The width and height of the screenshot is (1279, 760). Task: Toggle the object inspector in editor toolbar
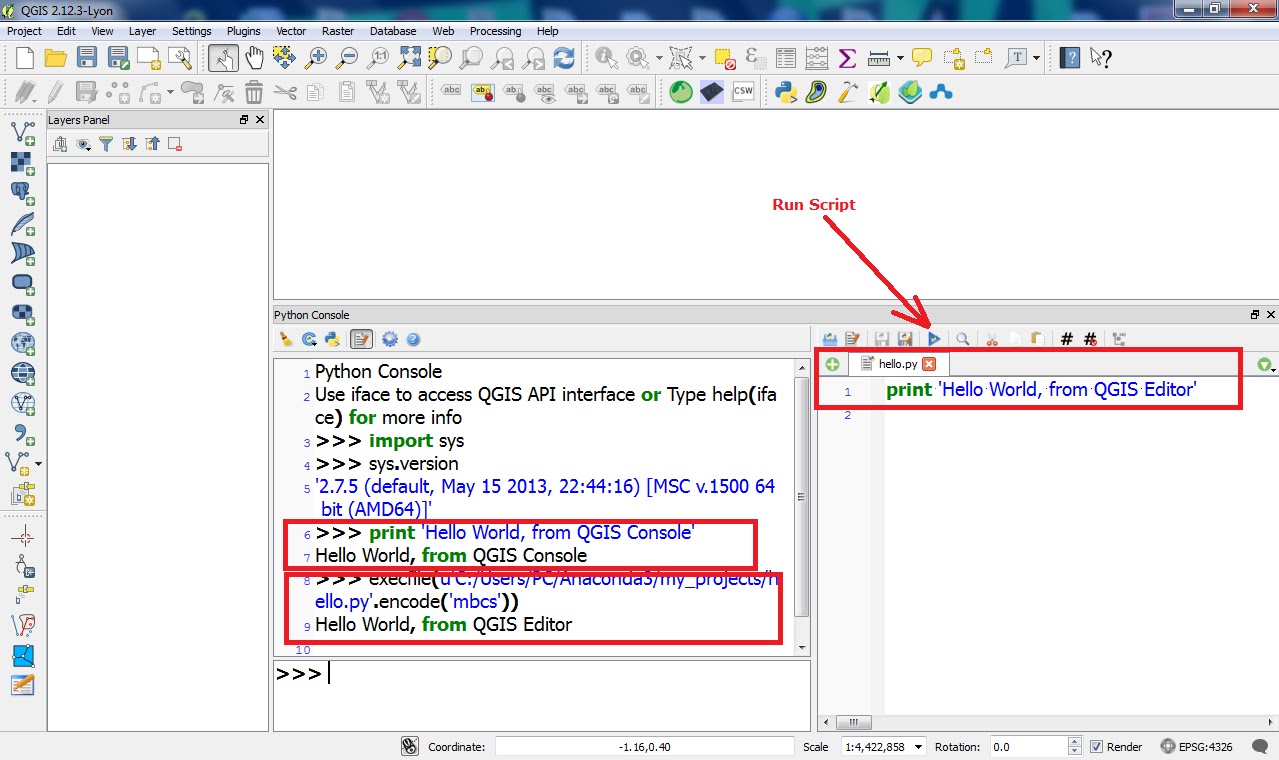tap(1118, 339)
